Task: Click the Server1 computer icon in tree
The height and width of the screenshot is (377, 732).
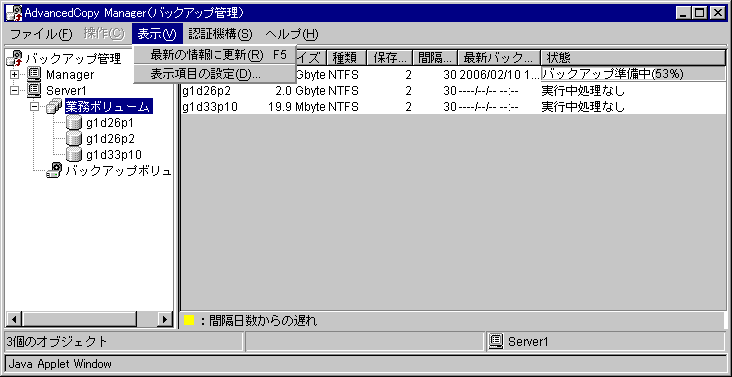Action: click(34, 90)
